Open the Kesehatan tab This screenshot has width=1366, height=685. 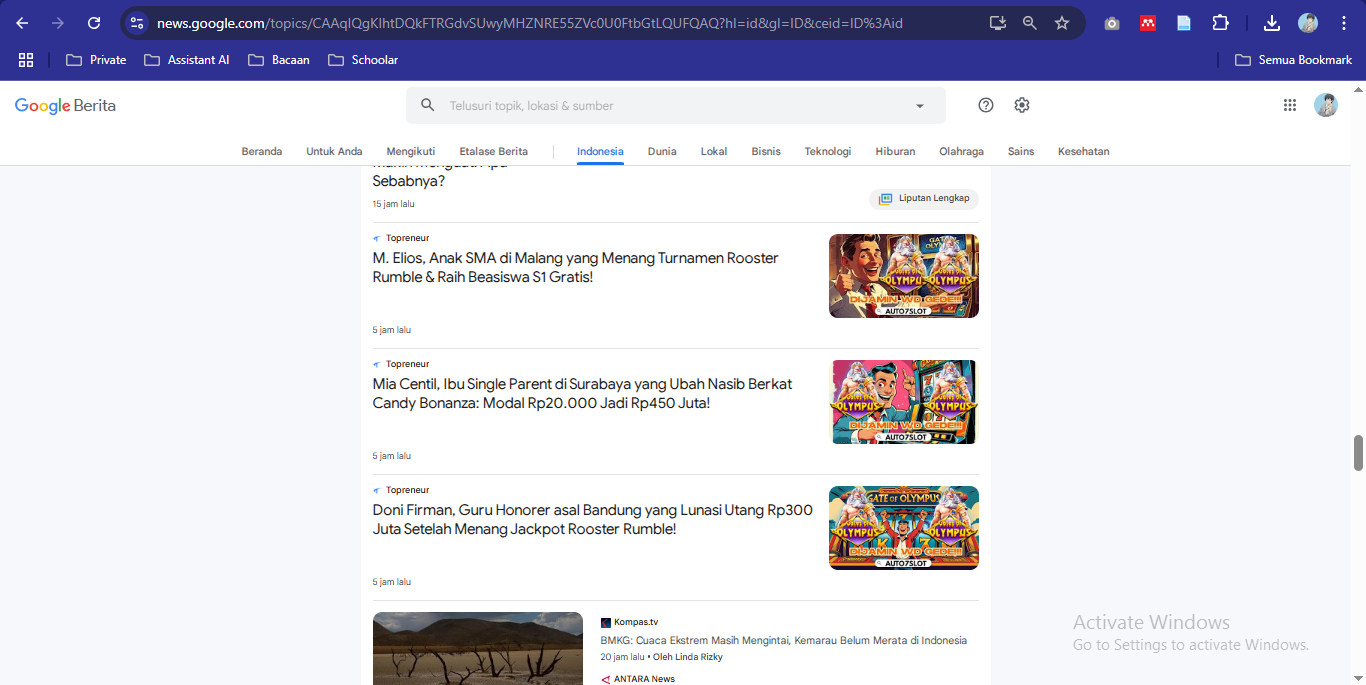coord(1084,151)
